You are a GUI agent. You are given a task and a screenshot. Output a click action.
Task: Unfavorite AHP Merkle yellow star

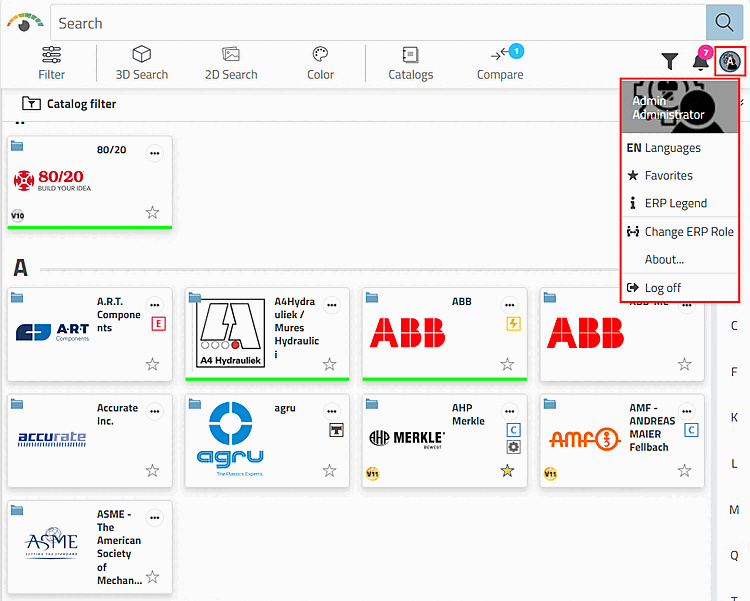[x=507, y=471]
